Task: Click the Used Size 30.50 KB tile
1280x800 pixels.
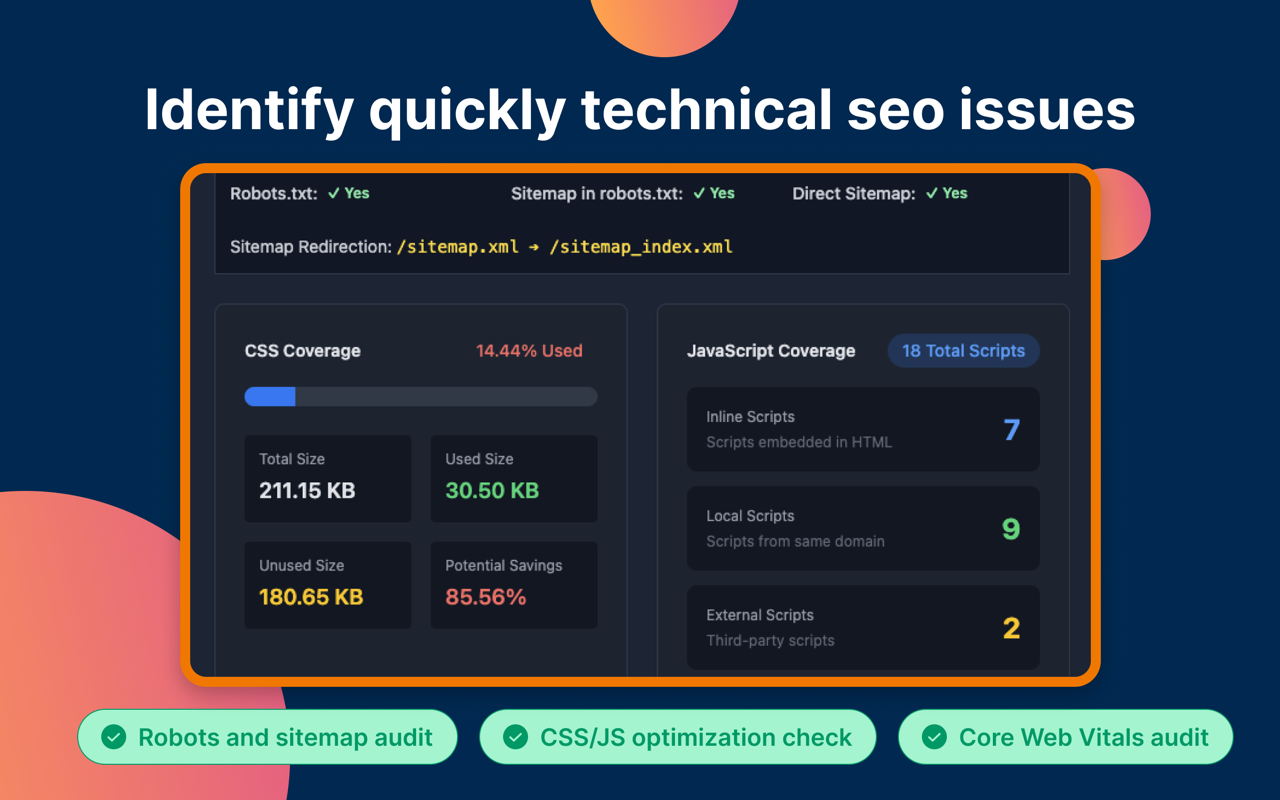Action: [514, 478]
